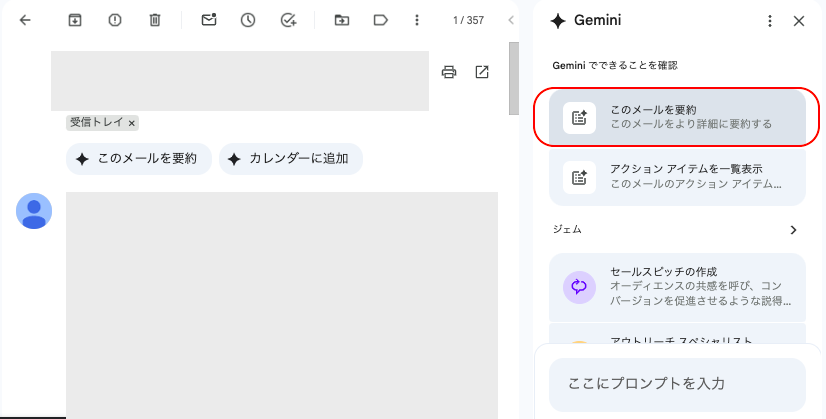Add this email to tasks

coord(288,20)
